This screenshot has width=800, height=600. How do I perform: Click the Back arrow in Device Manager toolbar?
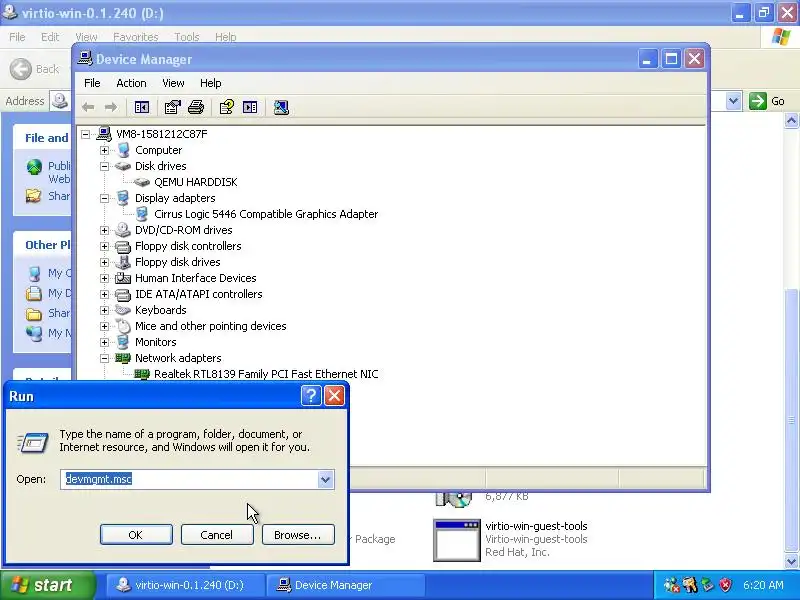(x=88, y=107)
